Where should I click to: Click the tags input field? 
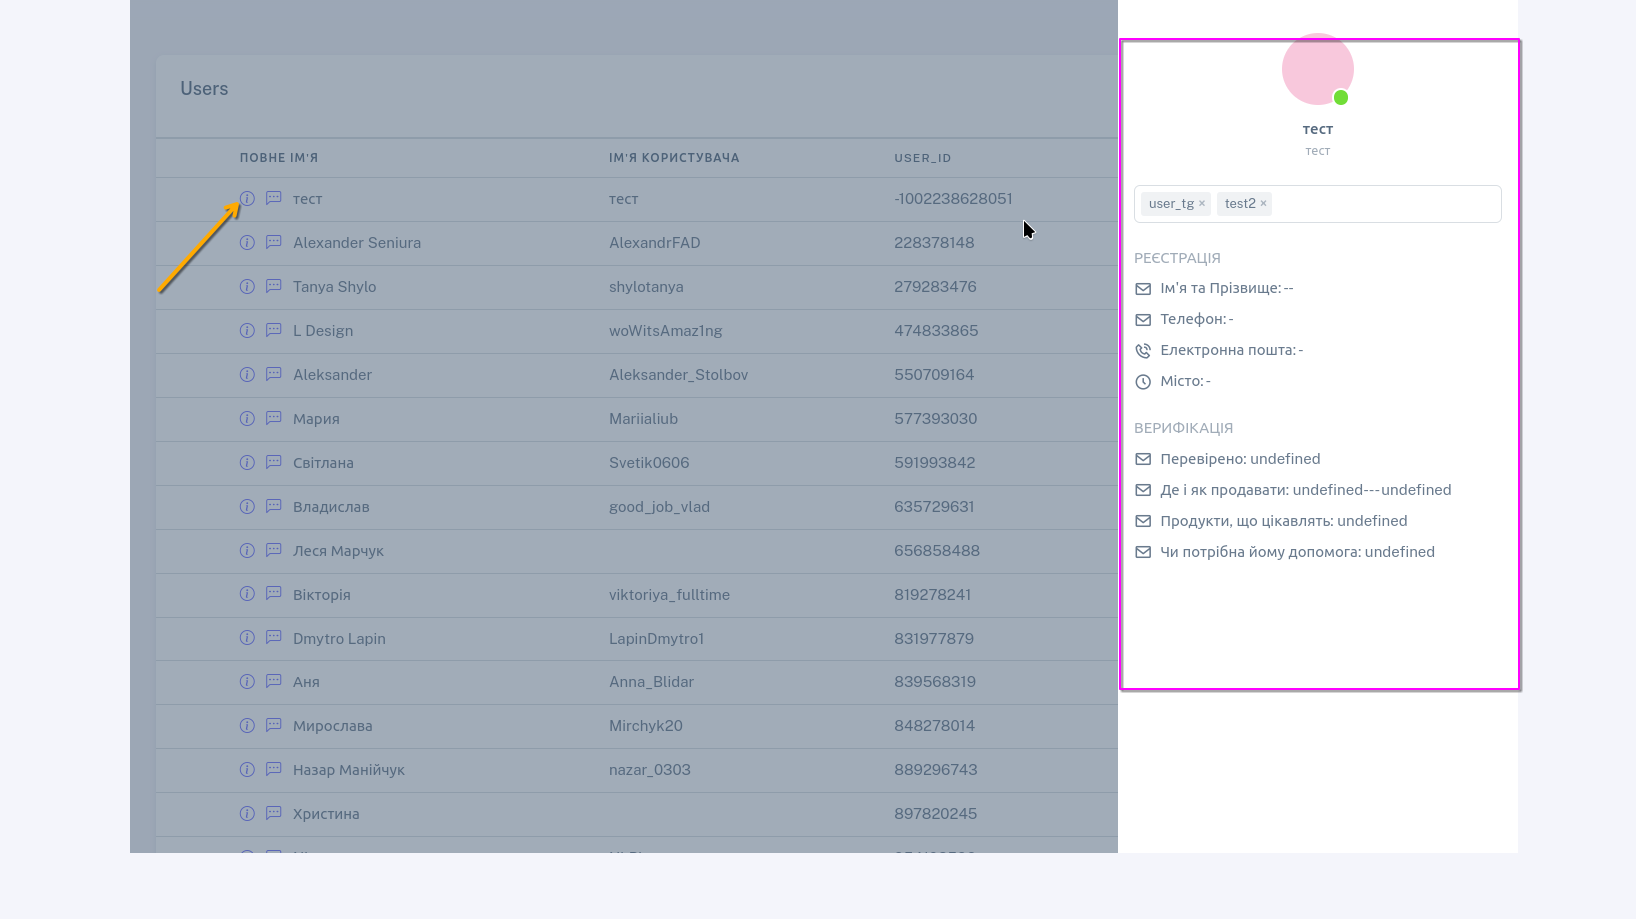pos(1385,204)
